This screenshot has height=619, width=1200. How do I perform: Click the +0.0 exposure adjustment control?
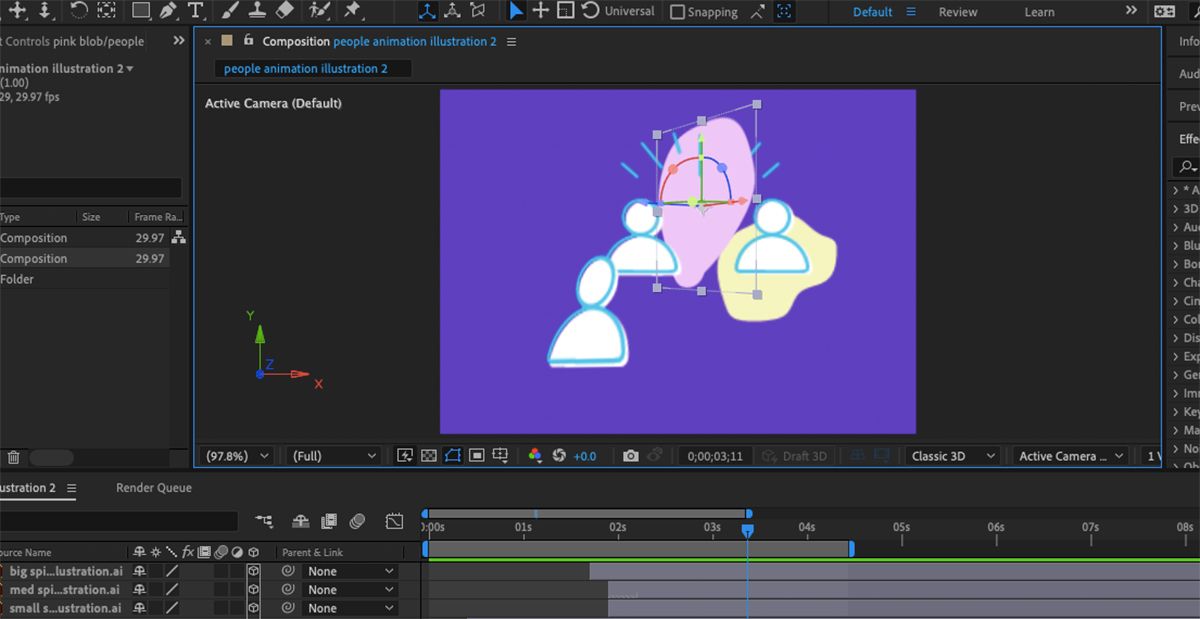coord(584,455)
